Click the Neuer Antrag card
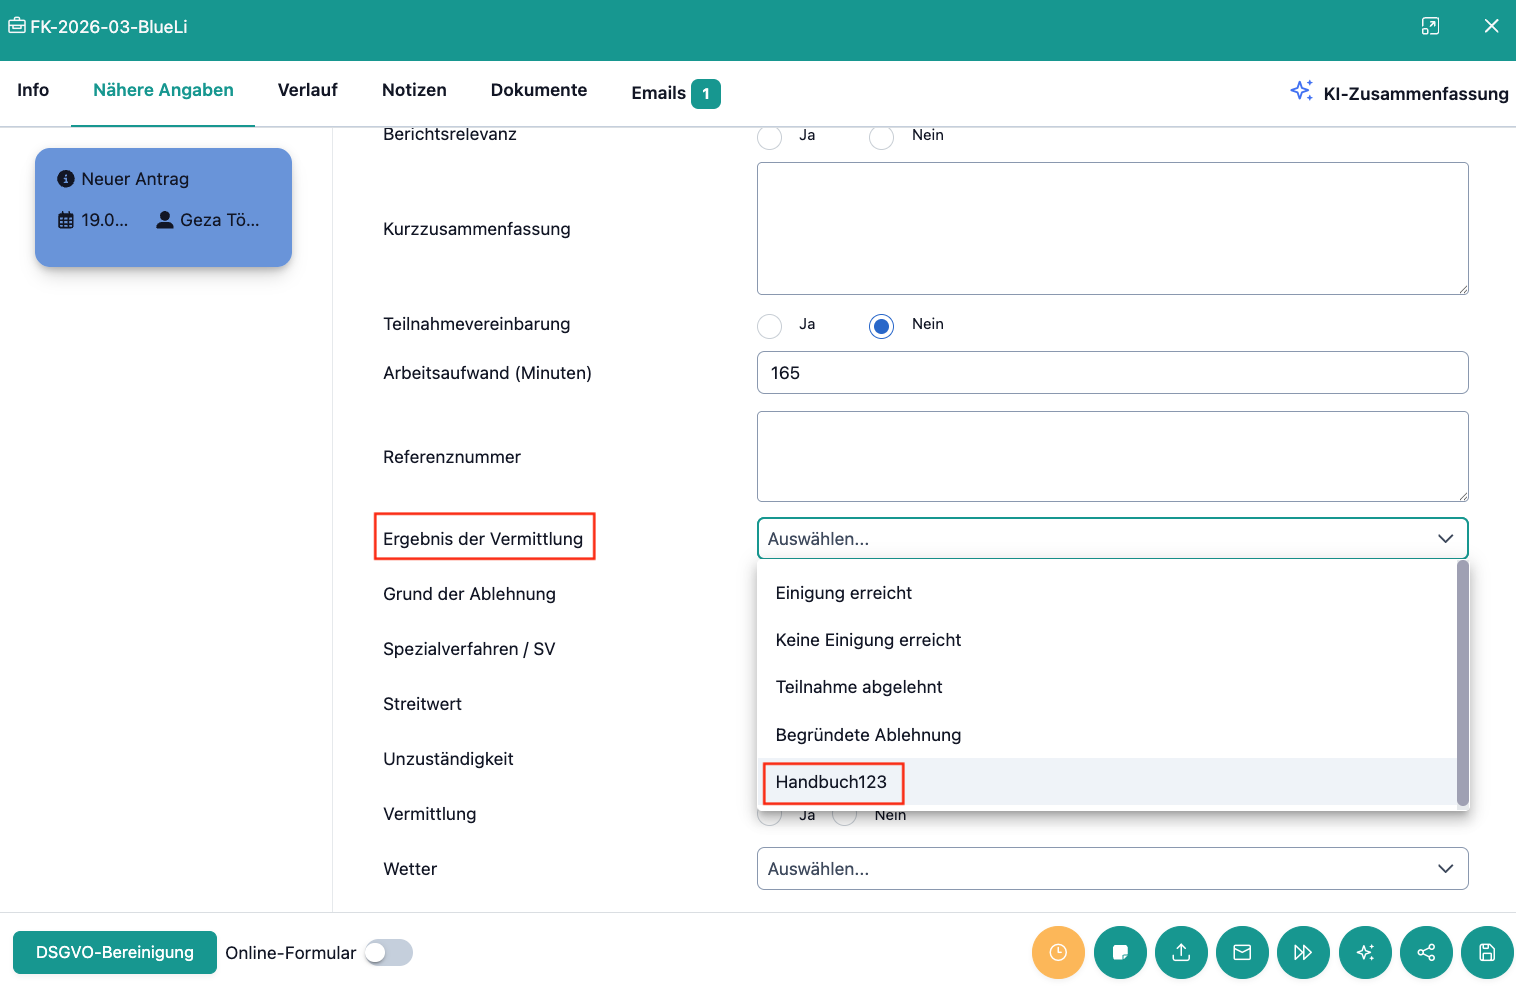Image resolution: width=1516 pixels, height=987 pixels. 163,207
